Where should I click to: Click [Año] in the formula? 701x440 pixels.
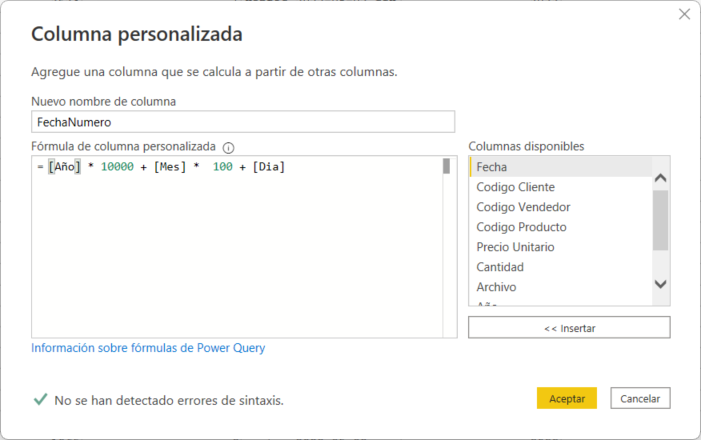click(64, 167)
